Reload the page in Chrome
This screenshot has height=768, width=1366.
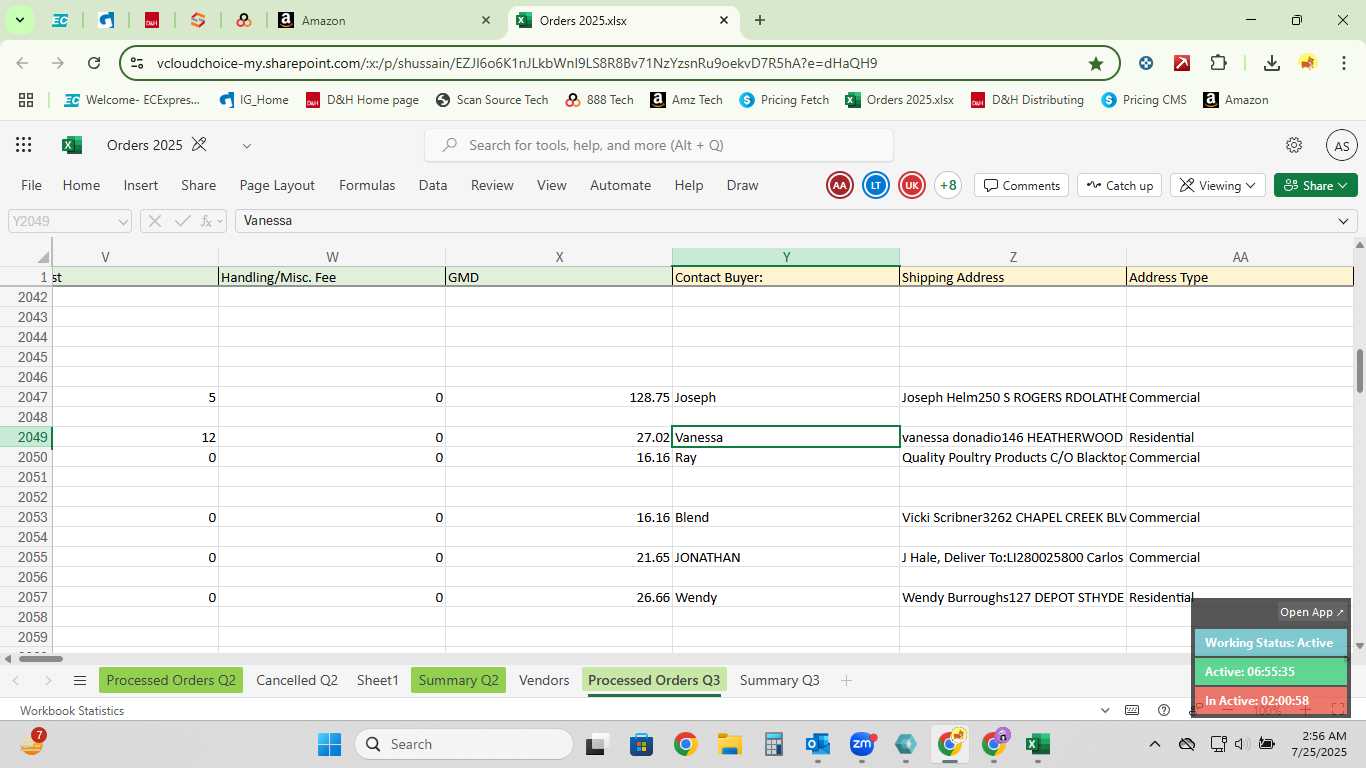[x=94, y=63]
